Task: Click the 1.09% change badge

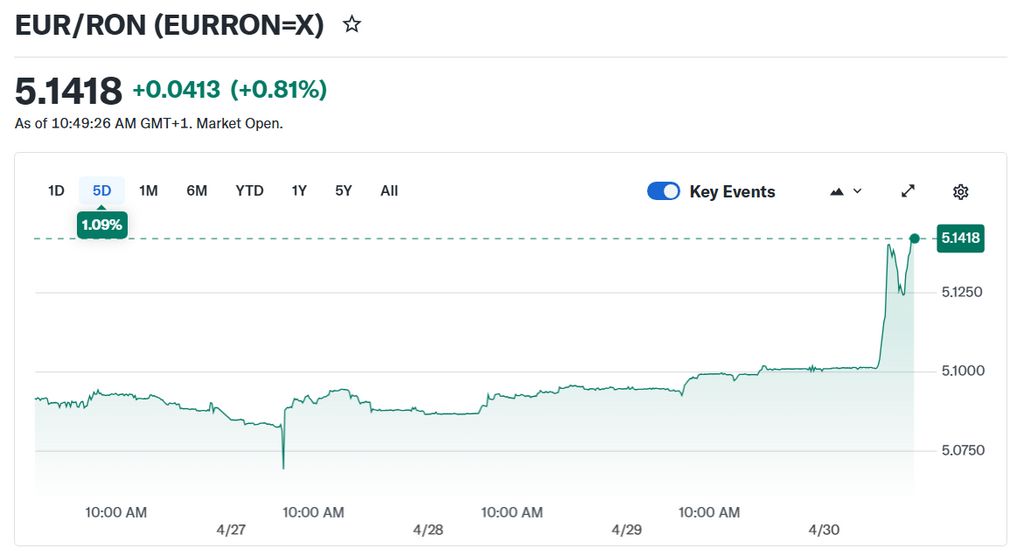Action: click(x=102, y=225)
